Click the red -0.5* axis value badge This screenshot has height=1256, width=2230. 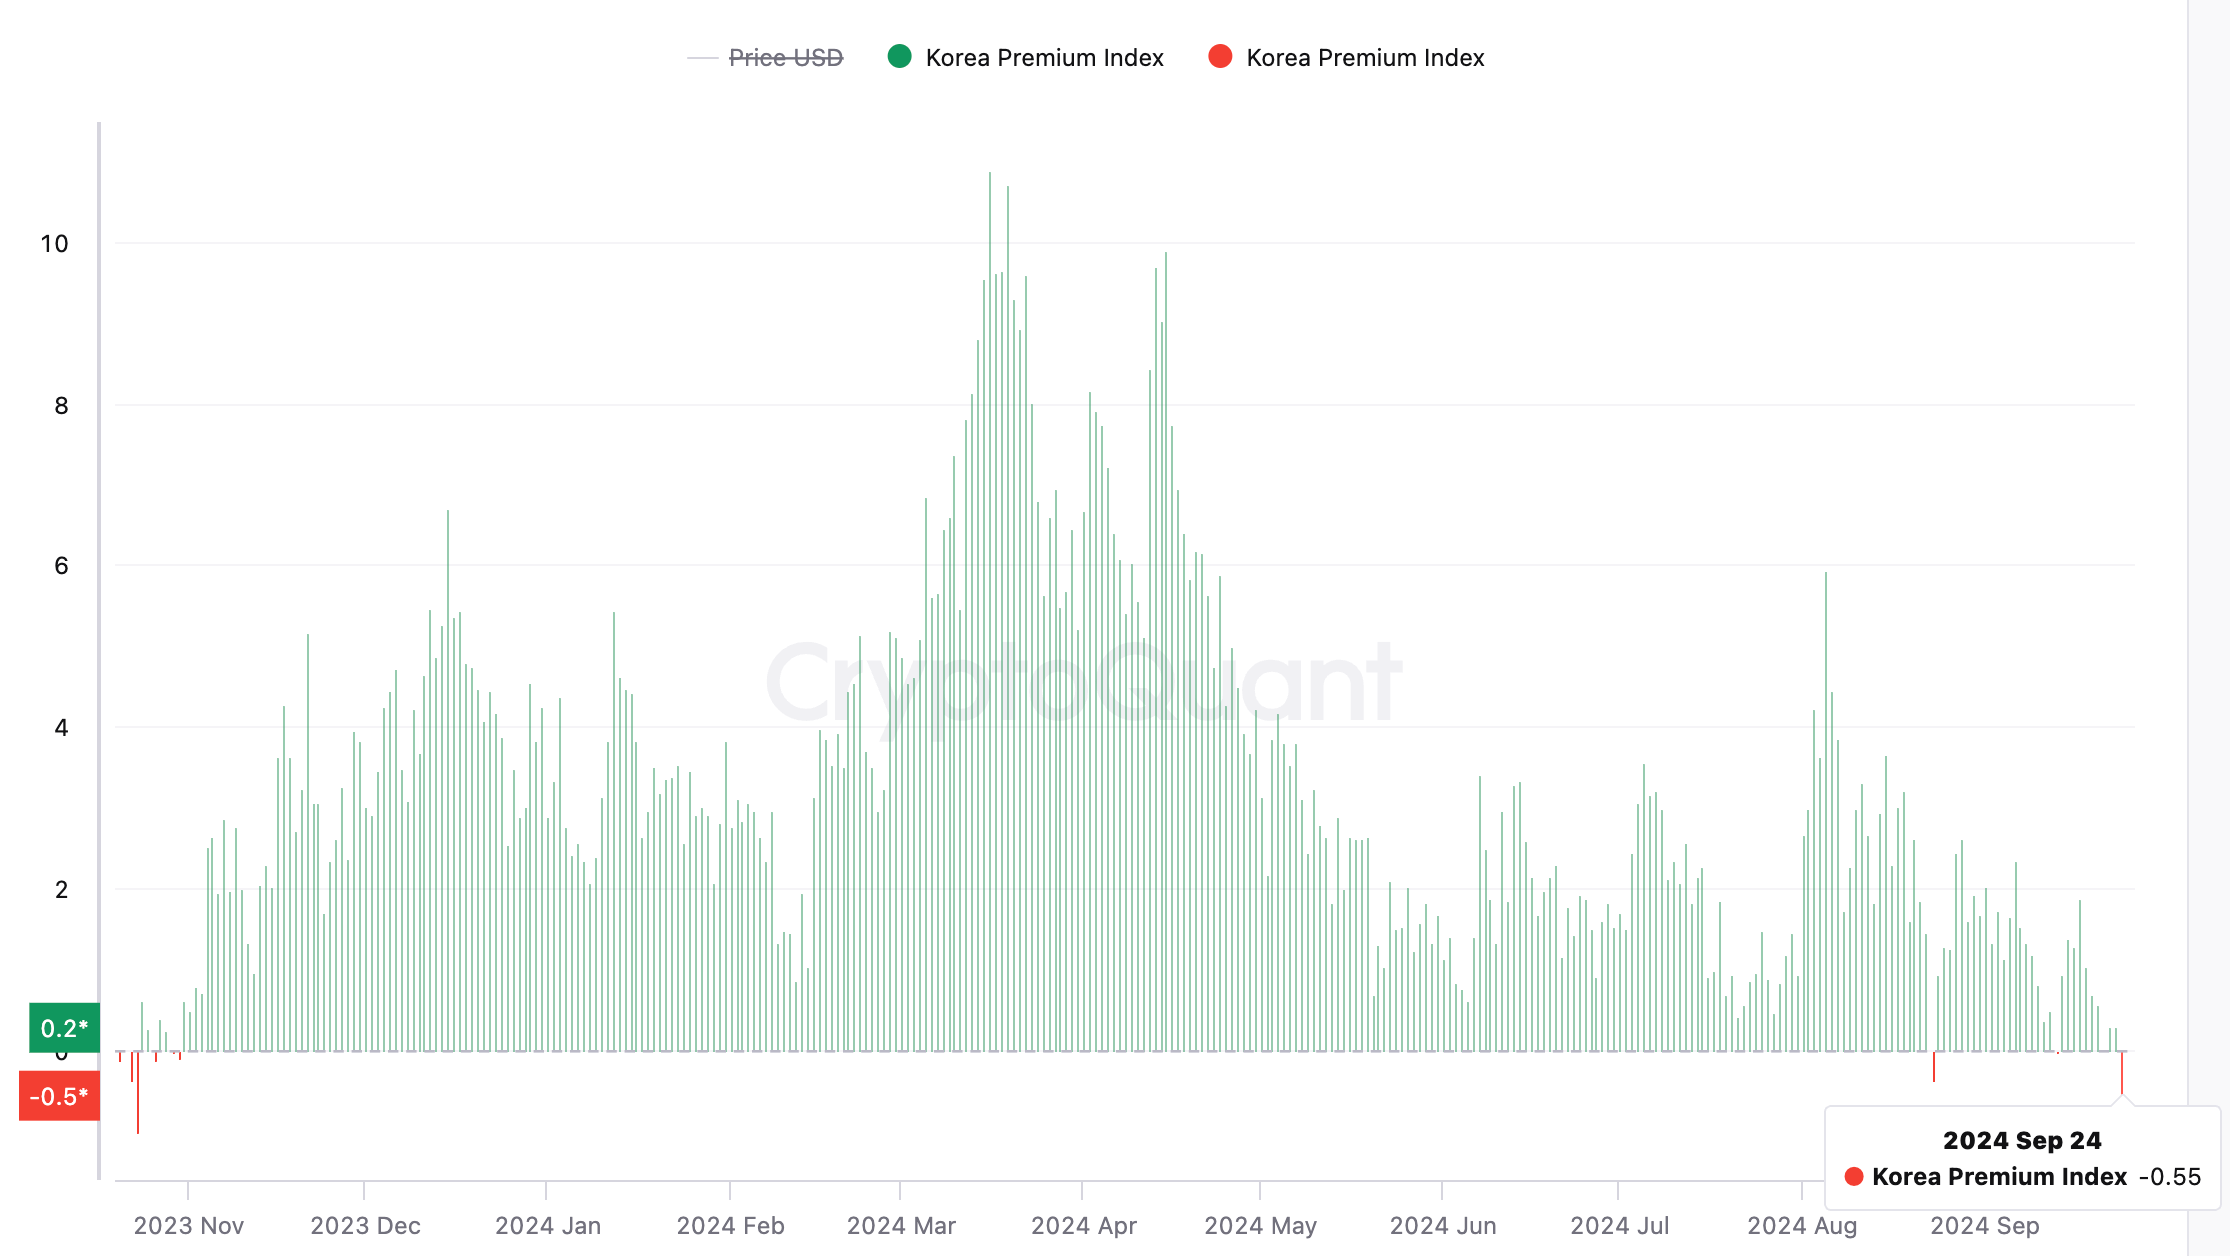click(60, 1096)
